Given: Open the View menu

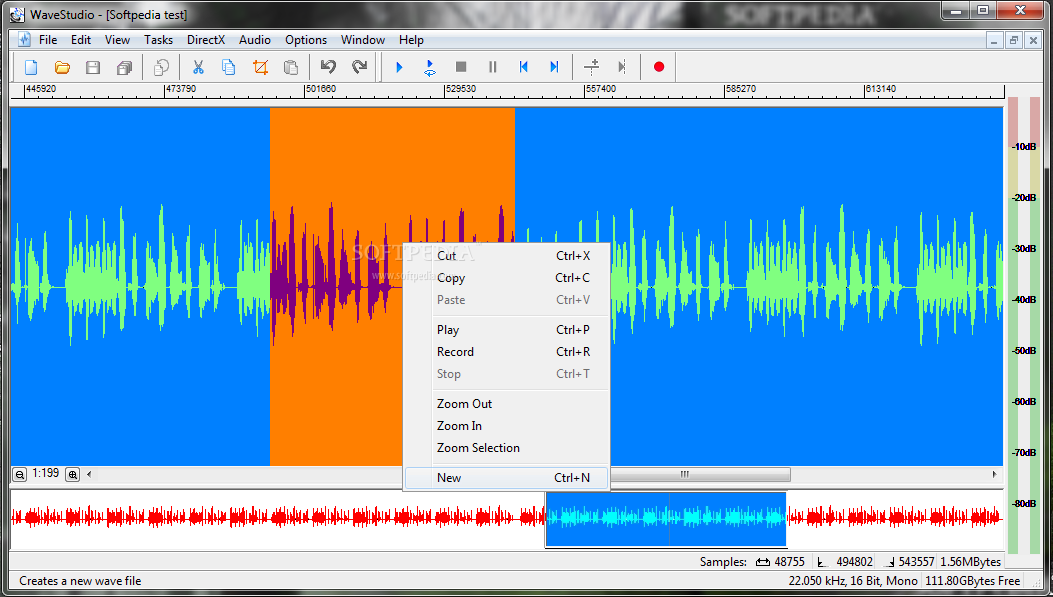Looking at the screenshot, I should 118,40.
